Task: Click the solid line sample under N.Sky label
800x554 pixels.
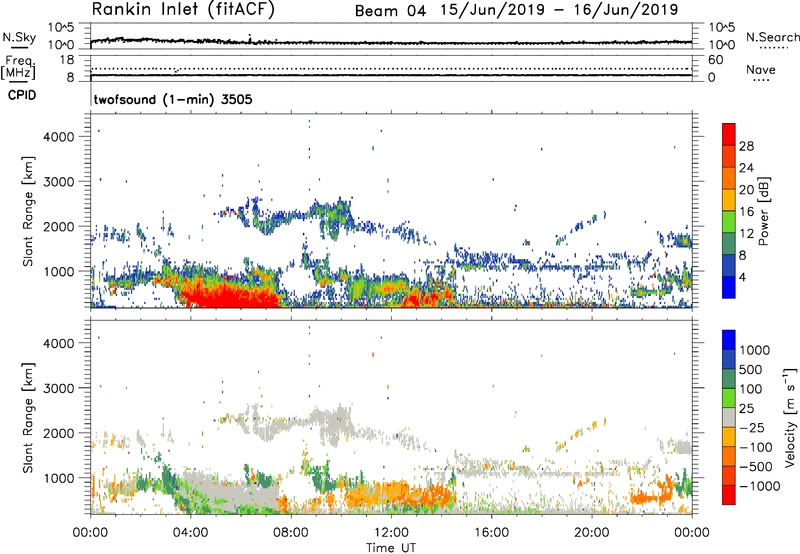Action: click(x=19, y=47)
